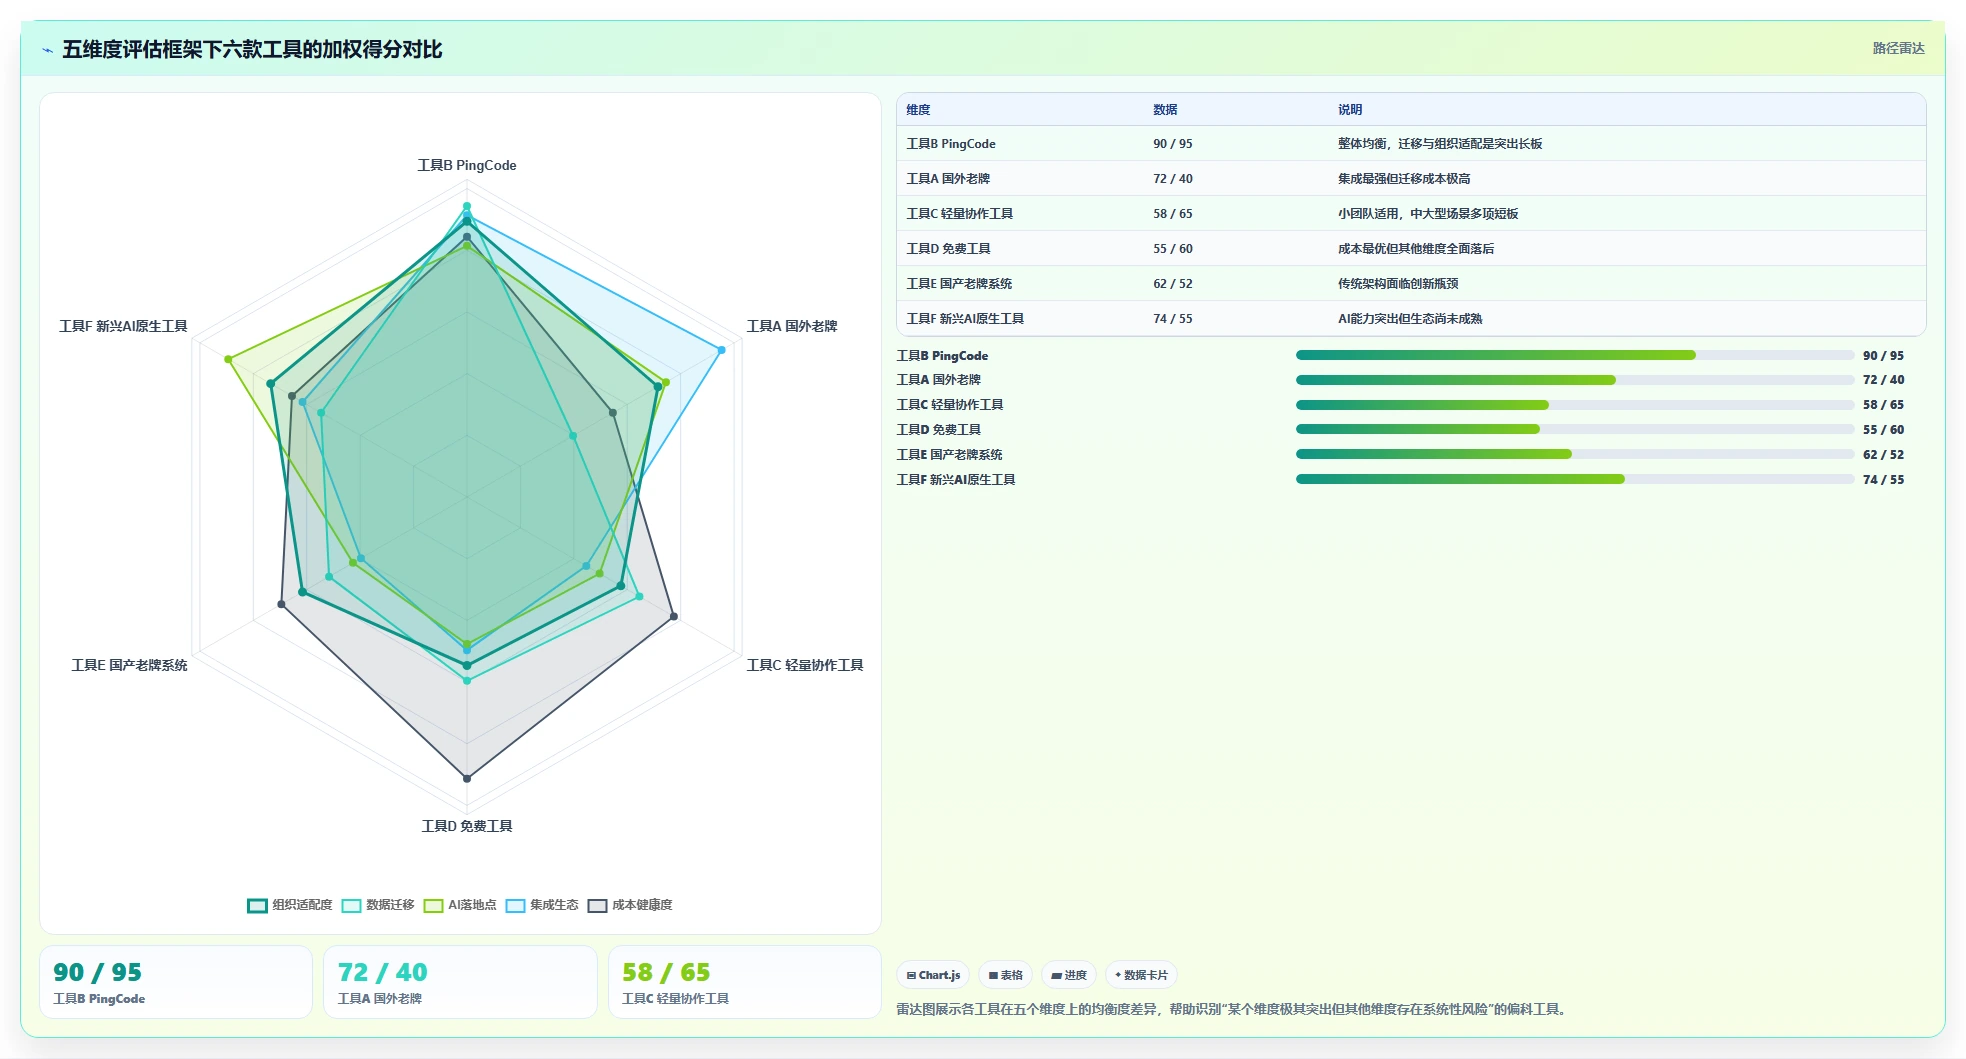Screen dimensions: 1966x1059
Task: Click the dark 成本健康度 point on 工具D axis
Action: point(467,778)
